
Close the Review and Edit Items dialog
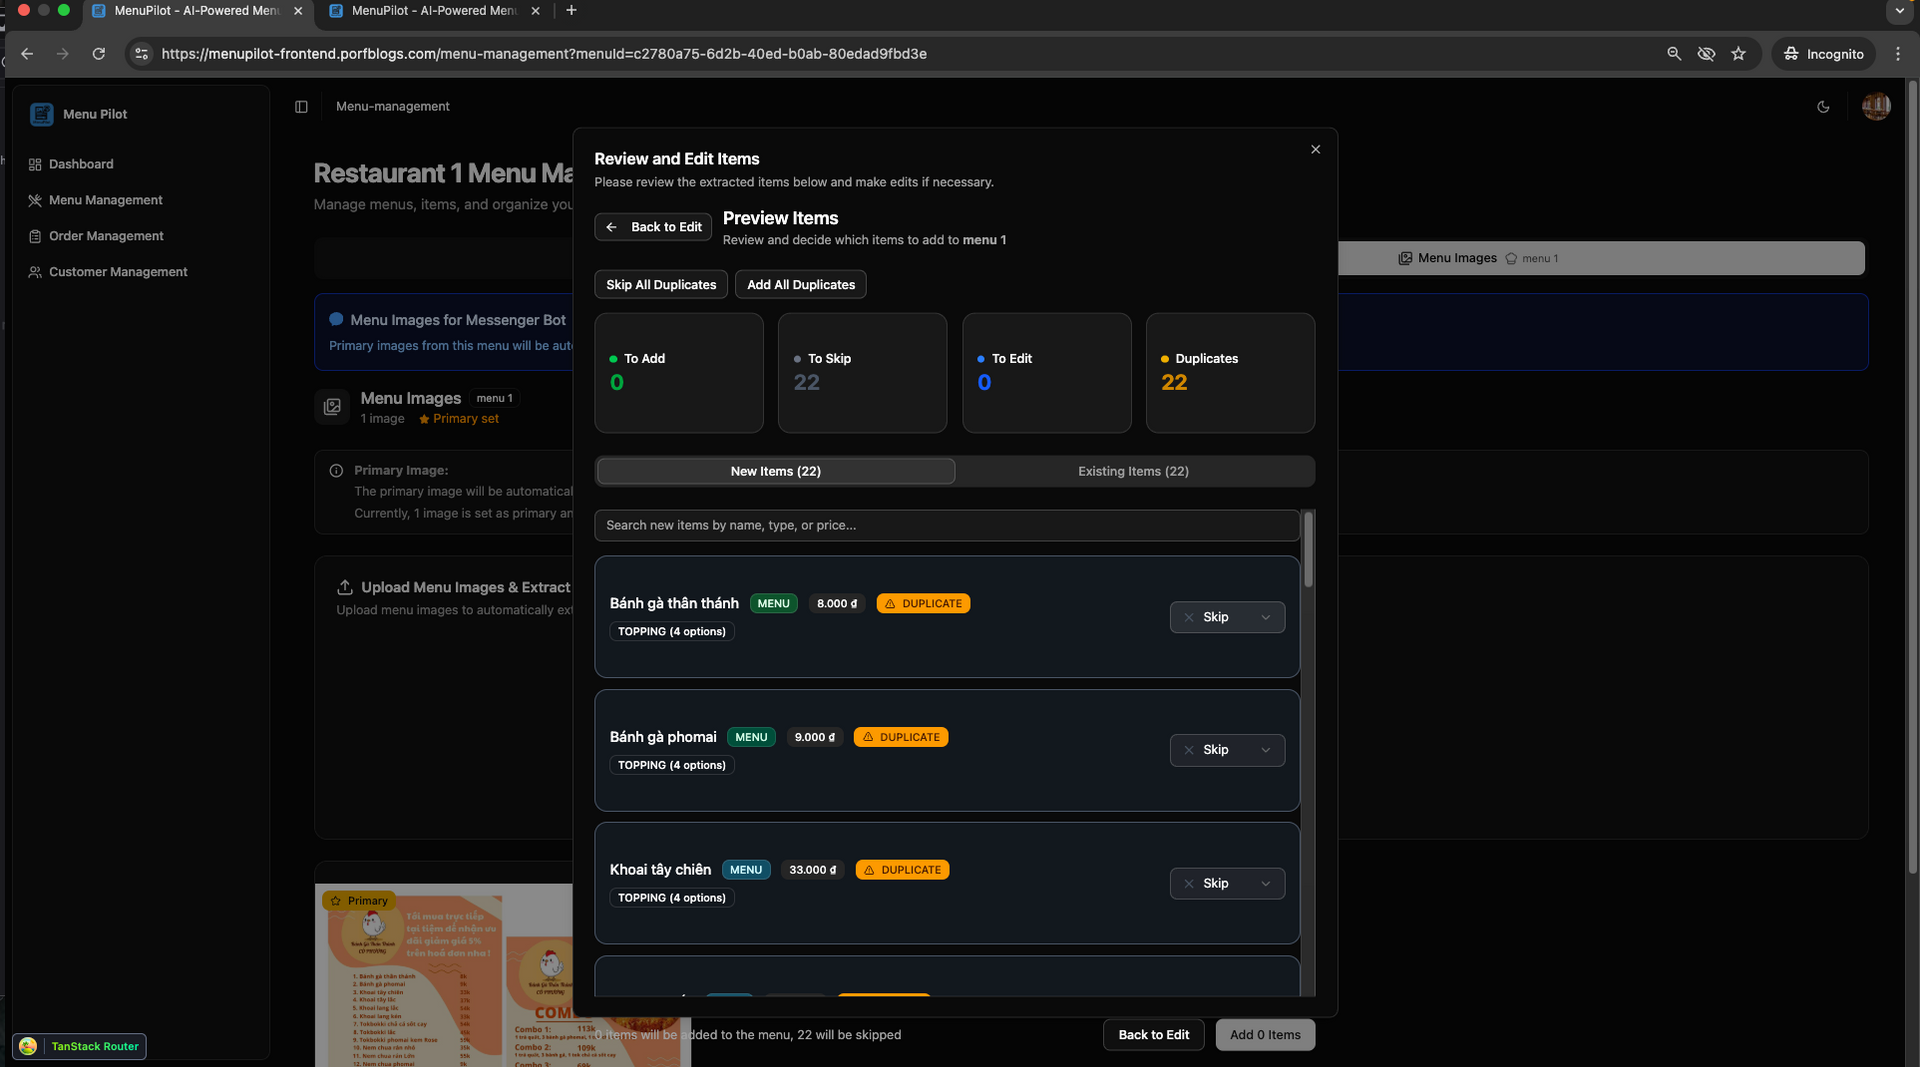[1315, 149]
